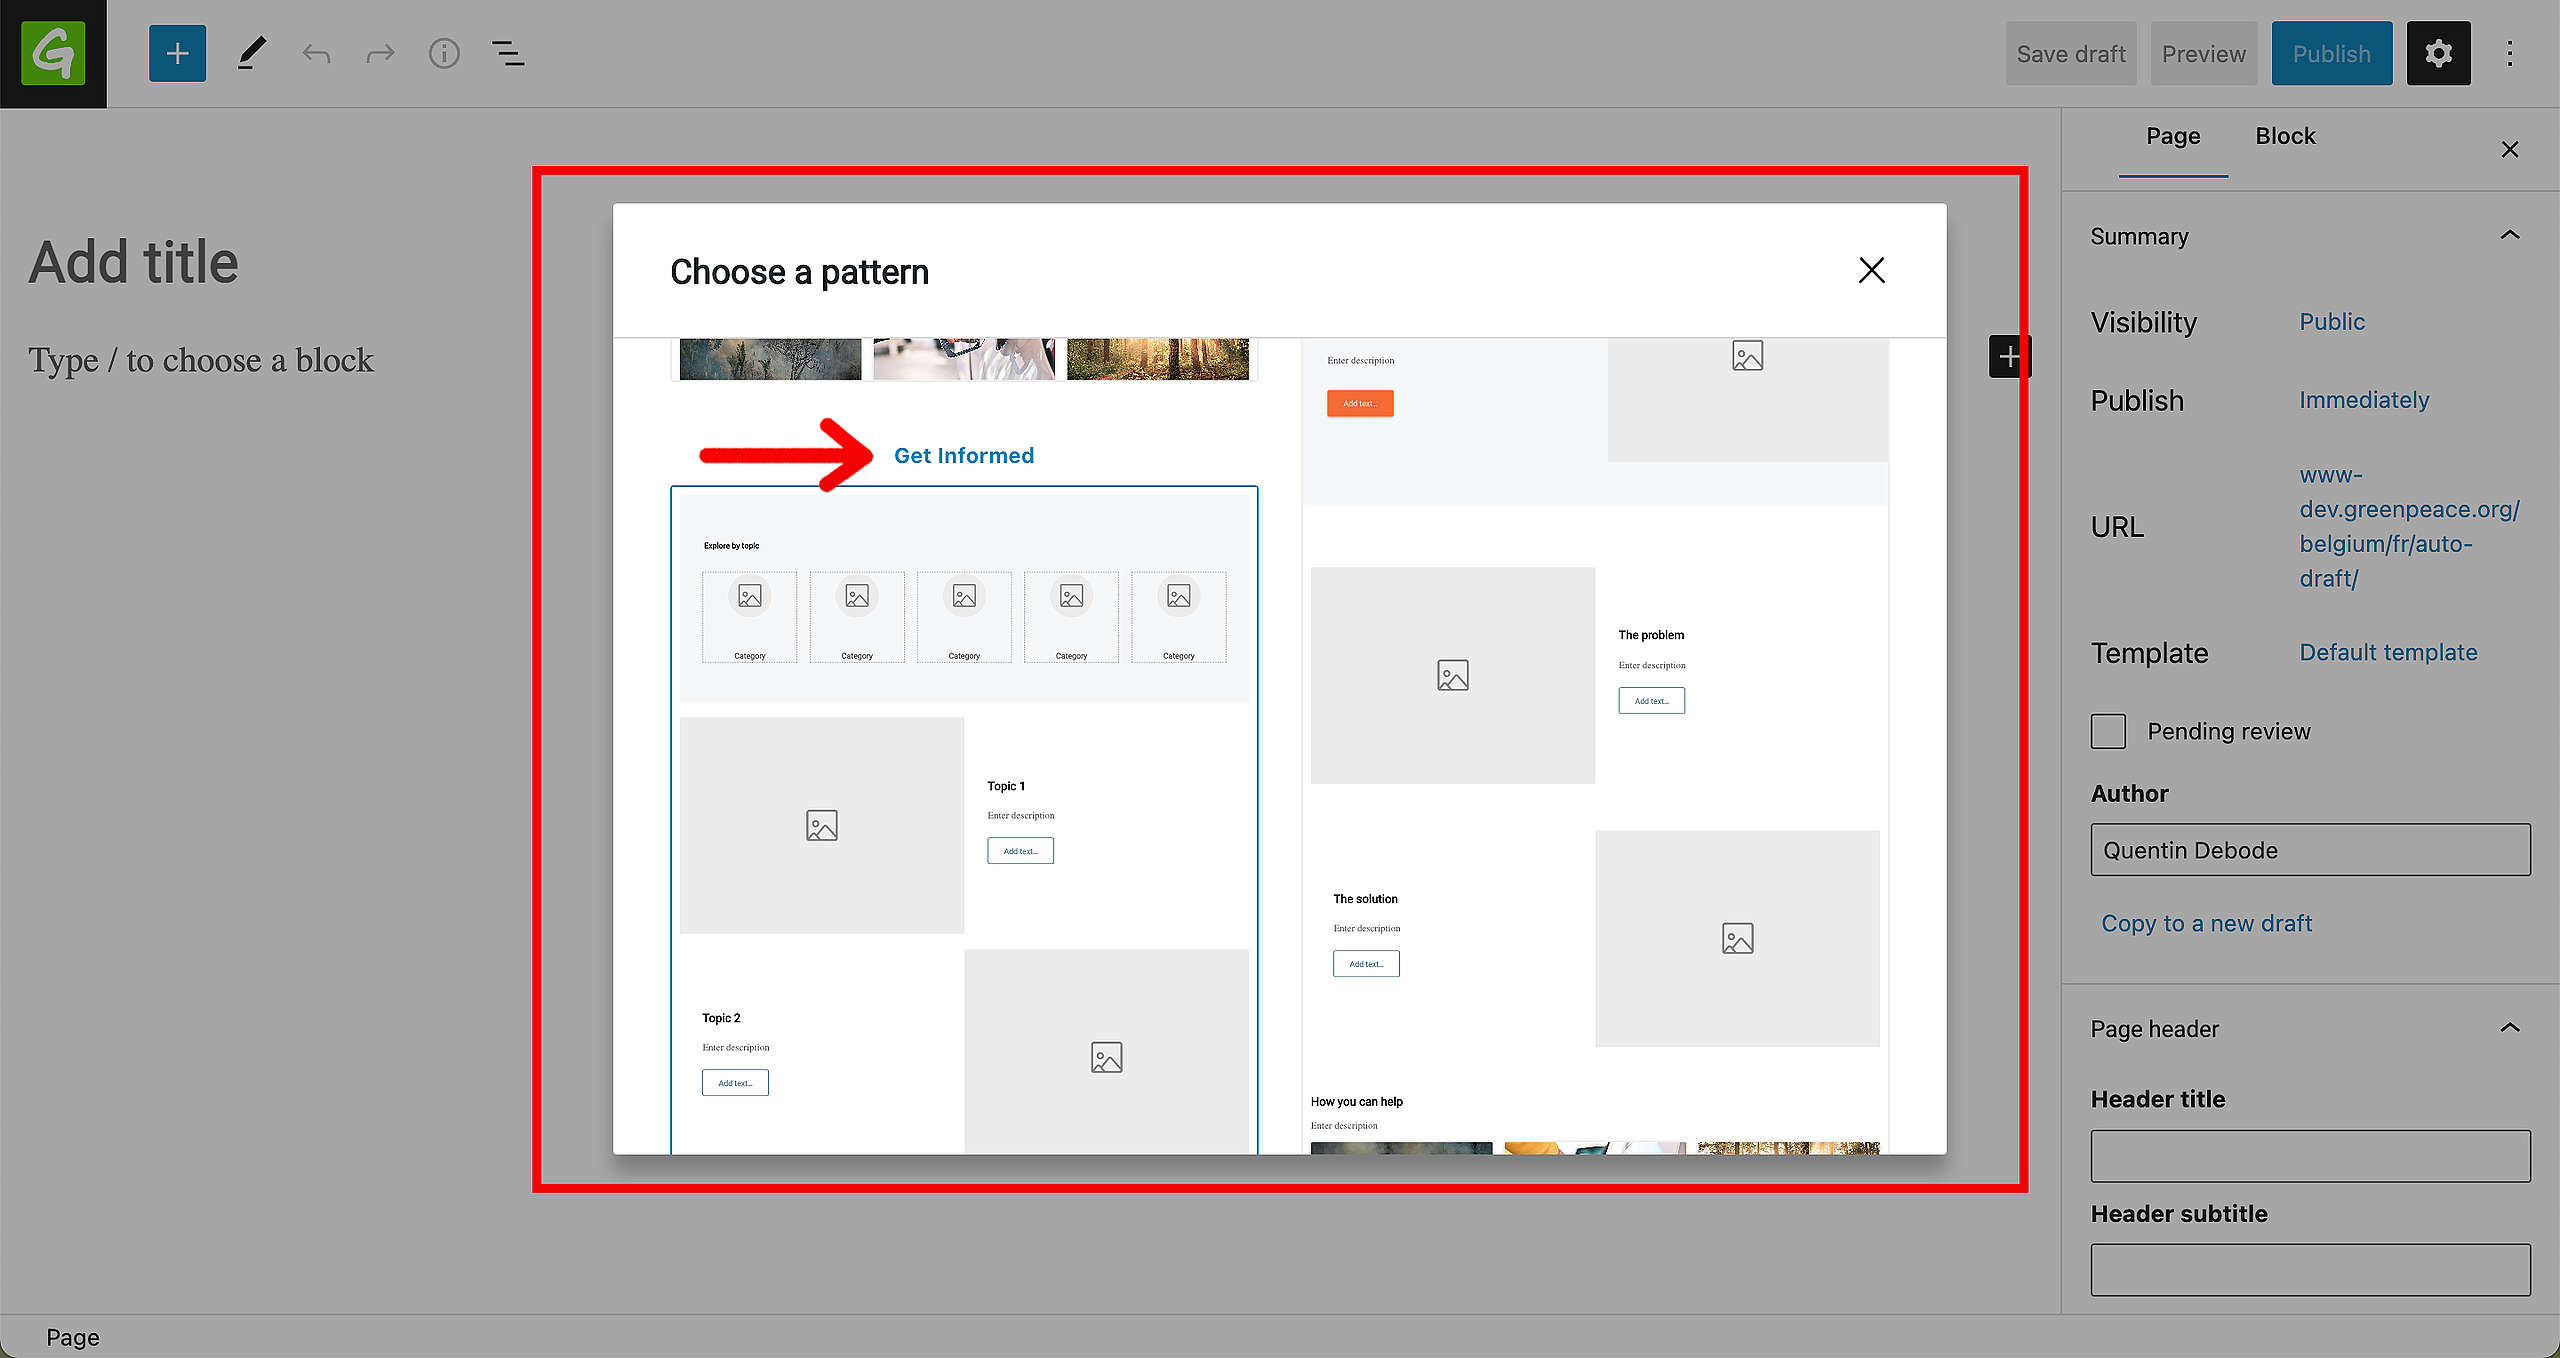The width and height of the screenshot is (2560, 1358).
Task: Change the Default template
Action: (x=2388, y=652)
